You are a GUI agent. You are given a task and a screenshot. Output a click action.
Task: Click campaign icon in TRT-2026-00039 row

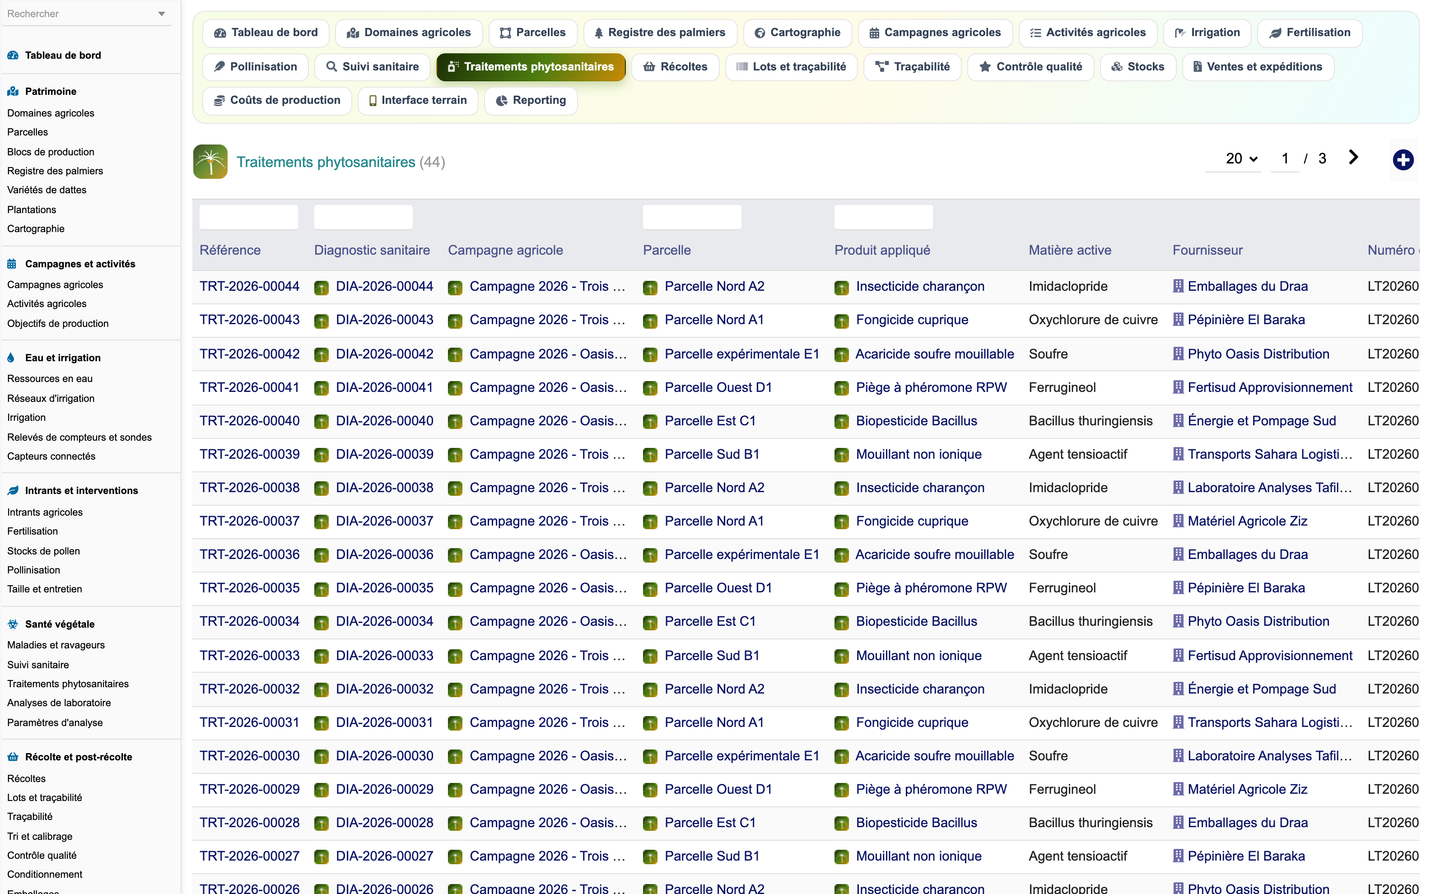click(x=455, y=455)
